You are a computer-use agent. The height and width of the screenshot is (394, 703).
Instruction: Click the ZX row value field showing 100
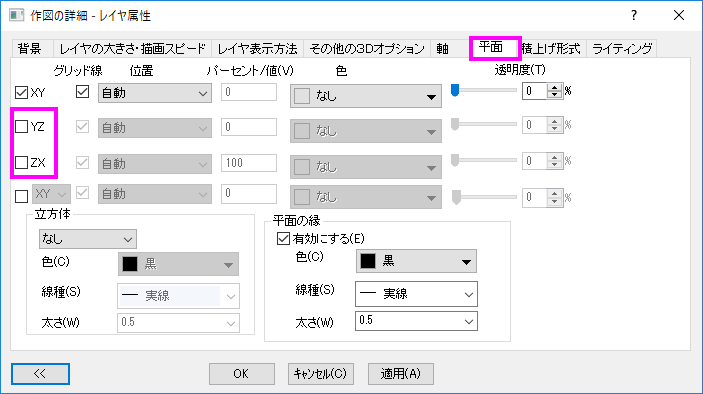(x=249, y=163)
